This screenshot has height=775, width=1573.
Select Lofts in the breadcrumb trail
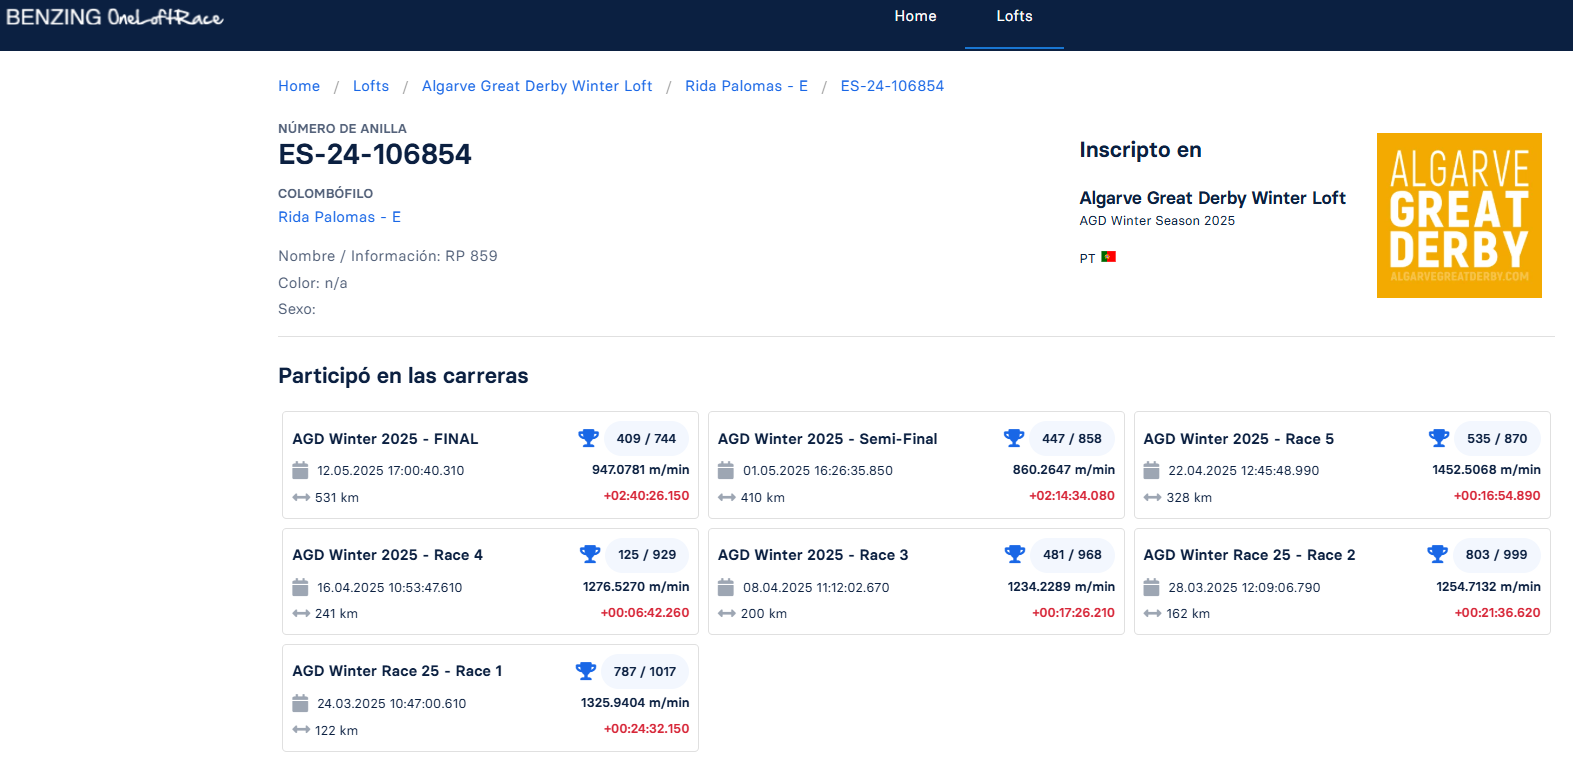[371, 86]
